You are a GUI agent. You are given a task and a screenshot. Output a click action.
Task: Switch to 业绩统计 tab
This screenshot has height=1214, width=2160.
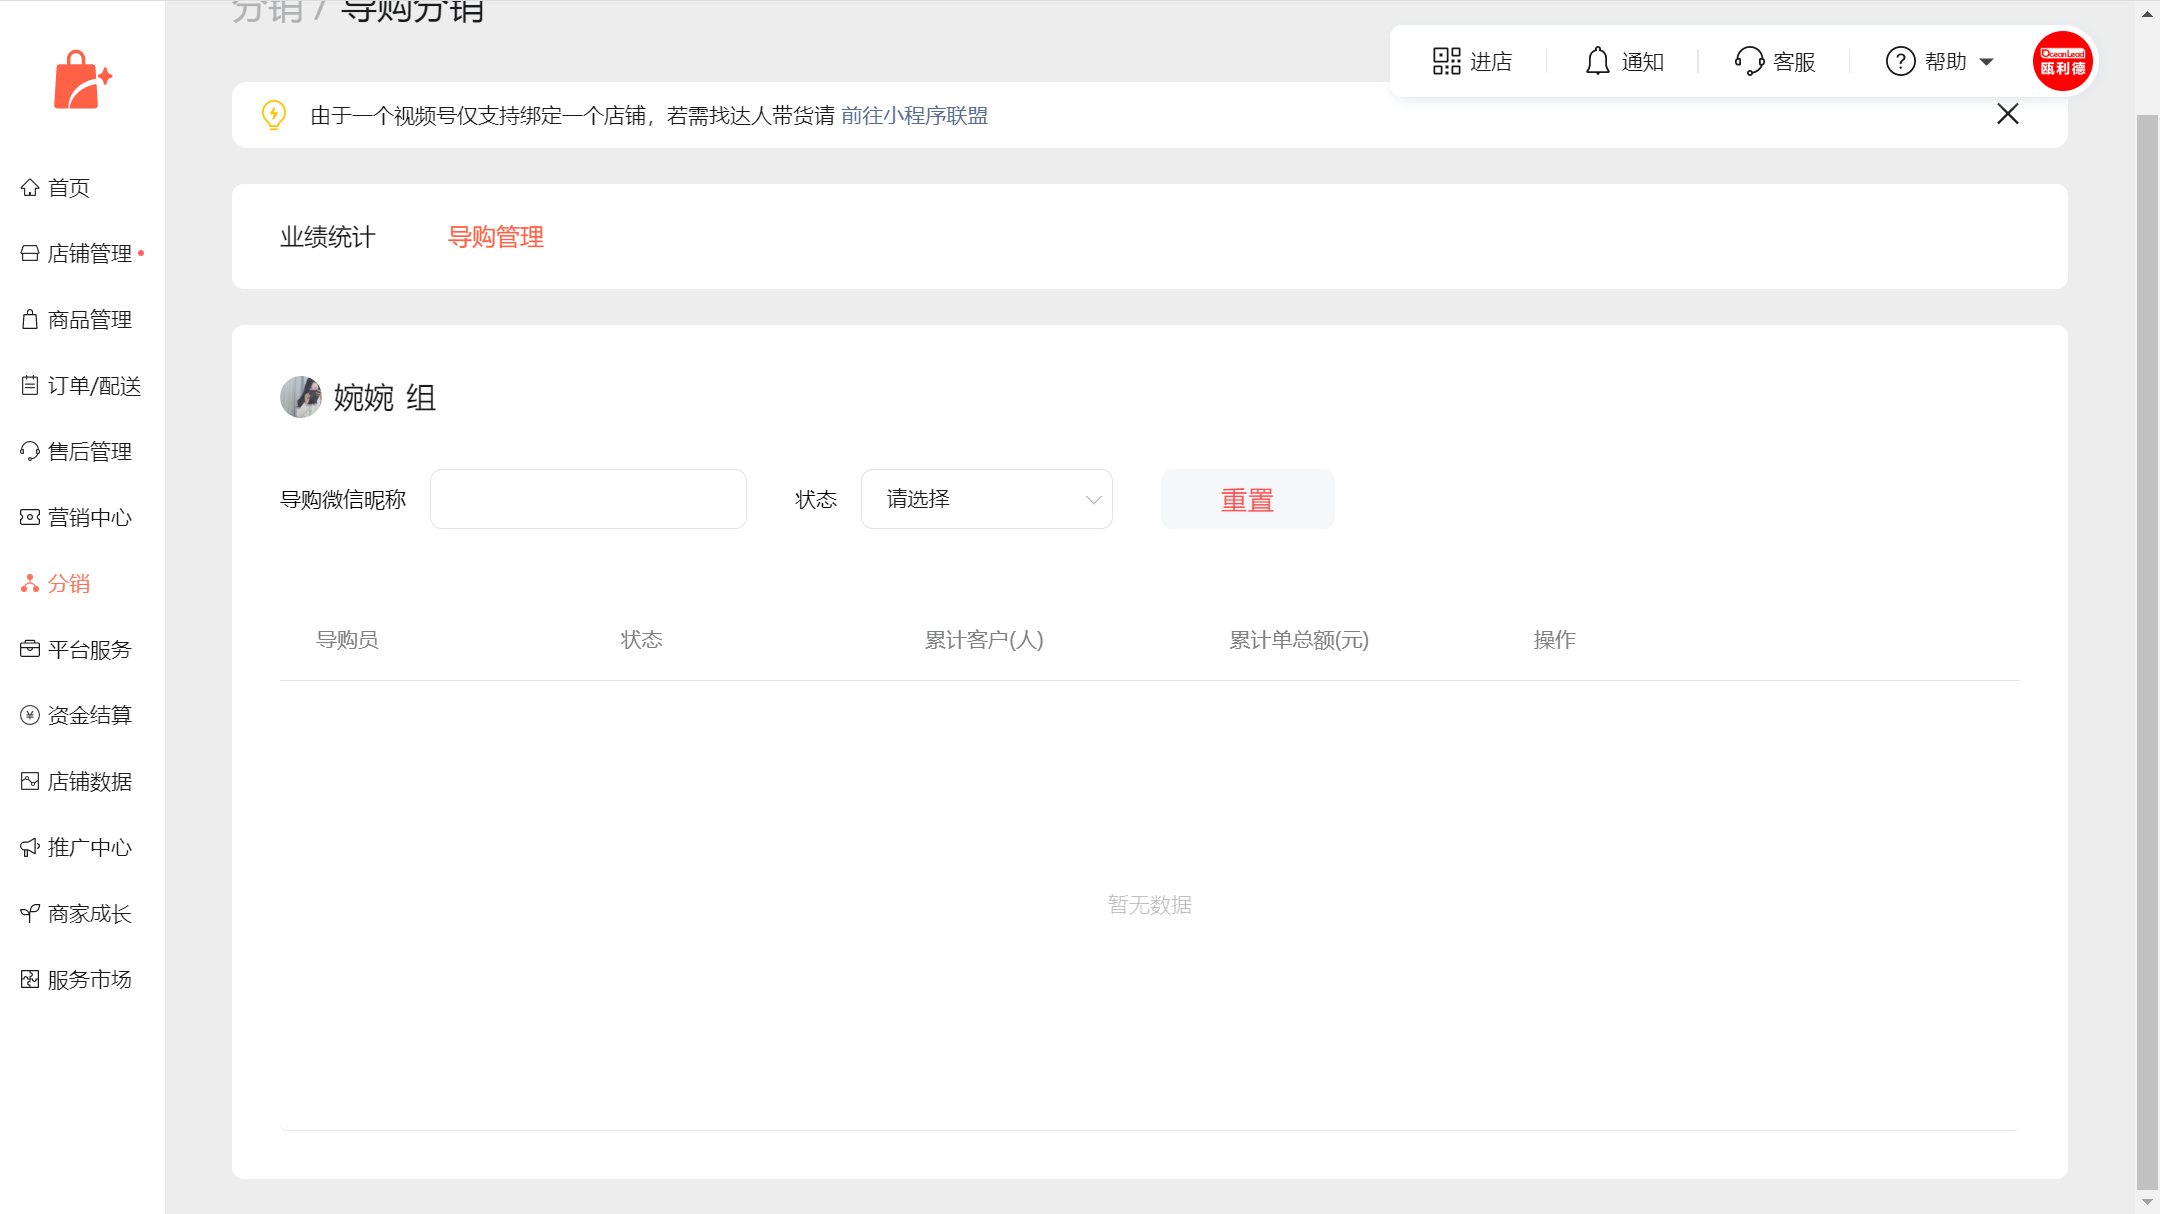pos(327,237)
